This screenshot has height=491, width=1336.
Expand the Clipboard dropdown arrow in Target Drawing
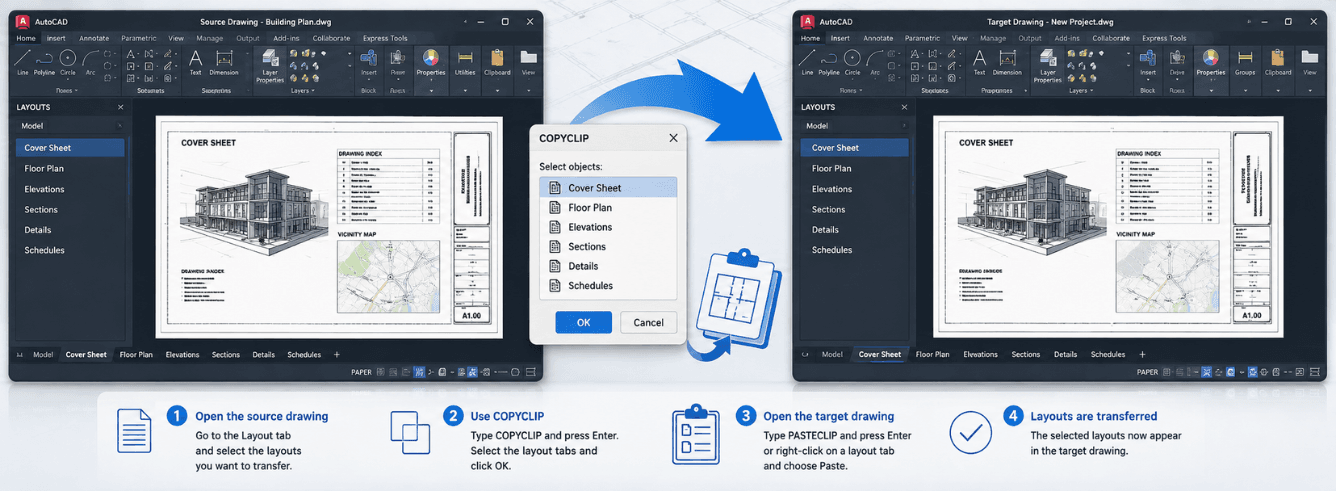(1278, 90)
